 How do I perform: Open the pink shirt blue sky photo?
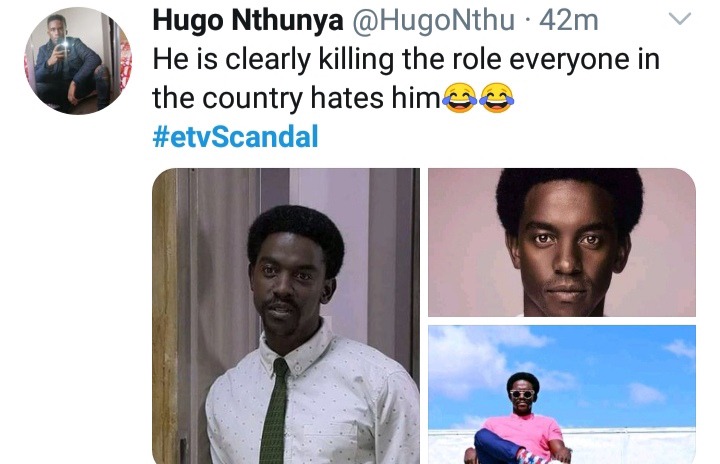point(562,395)
